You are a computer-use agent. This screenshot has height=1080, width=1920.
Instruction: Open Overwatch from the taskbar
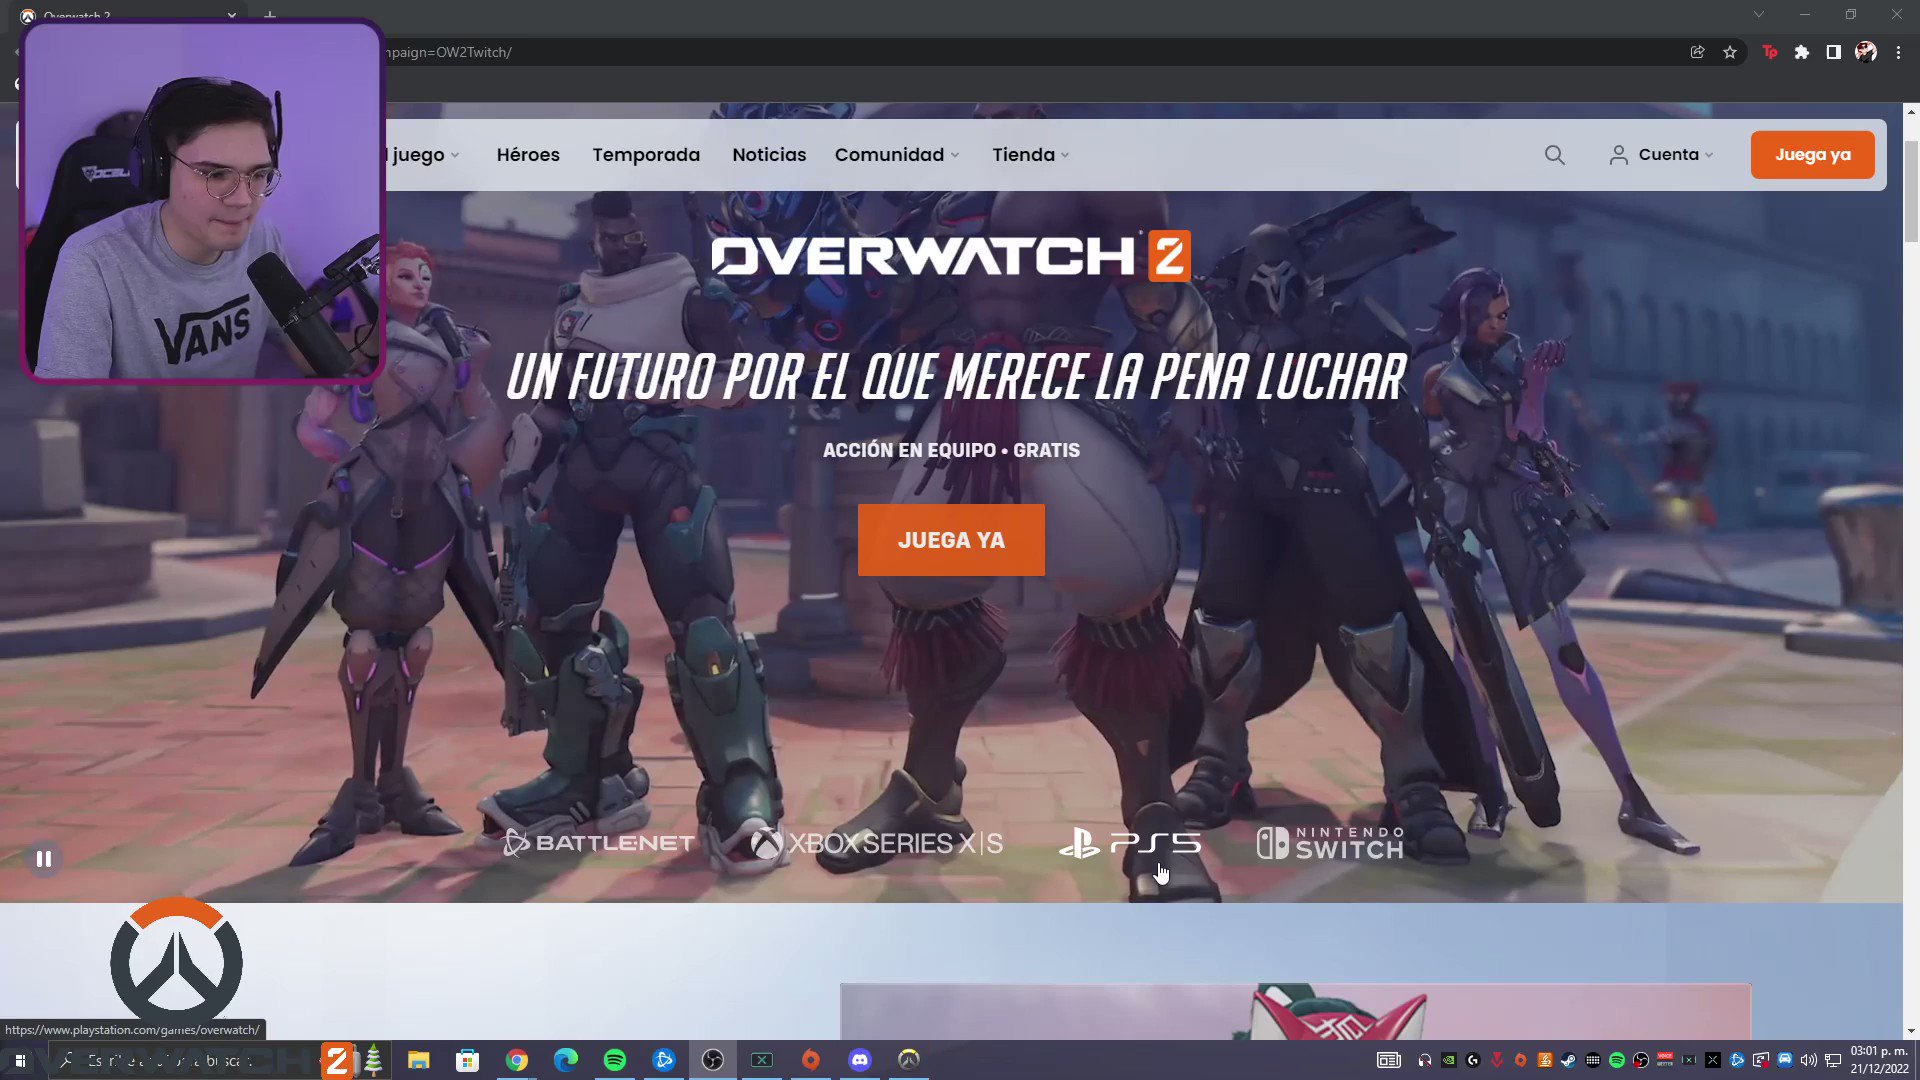(908, 1060)
